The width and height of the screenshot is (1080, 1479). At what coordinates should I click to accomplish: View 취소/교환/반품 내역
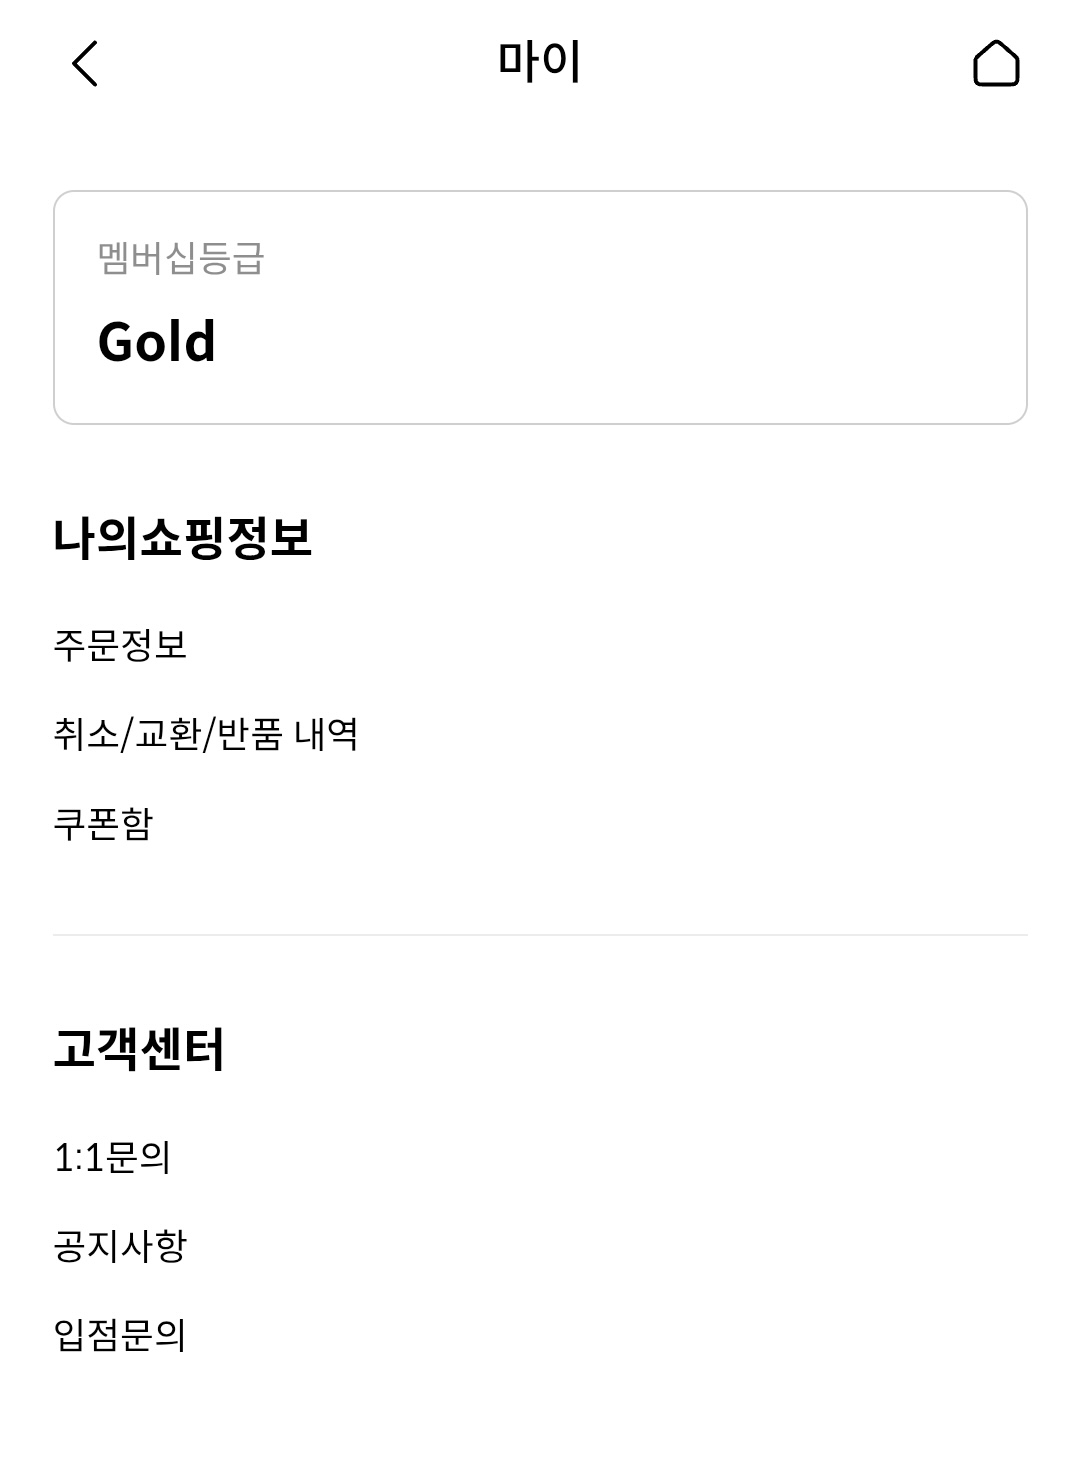click(x=205, y=735)
